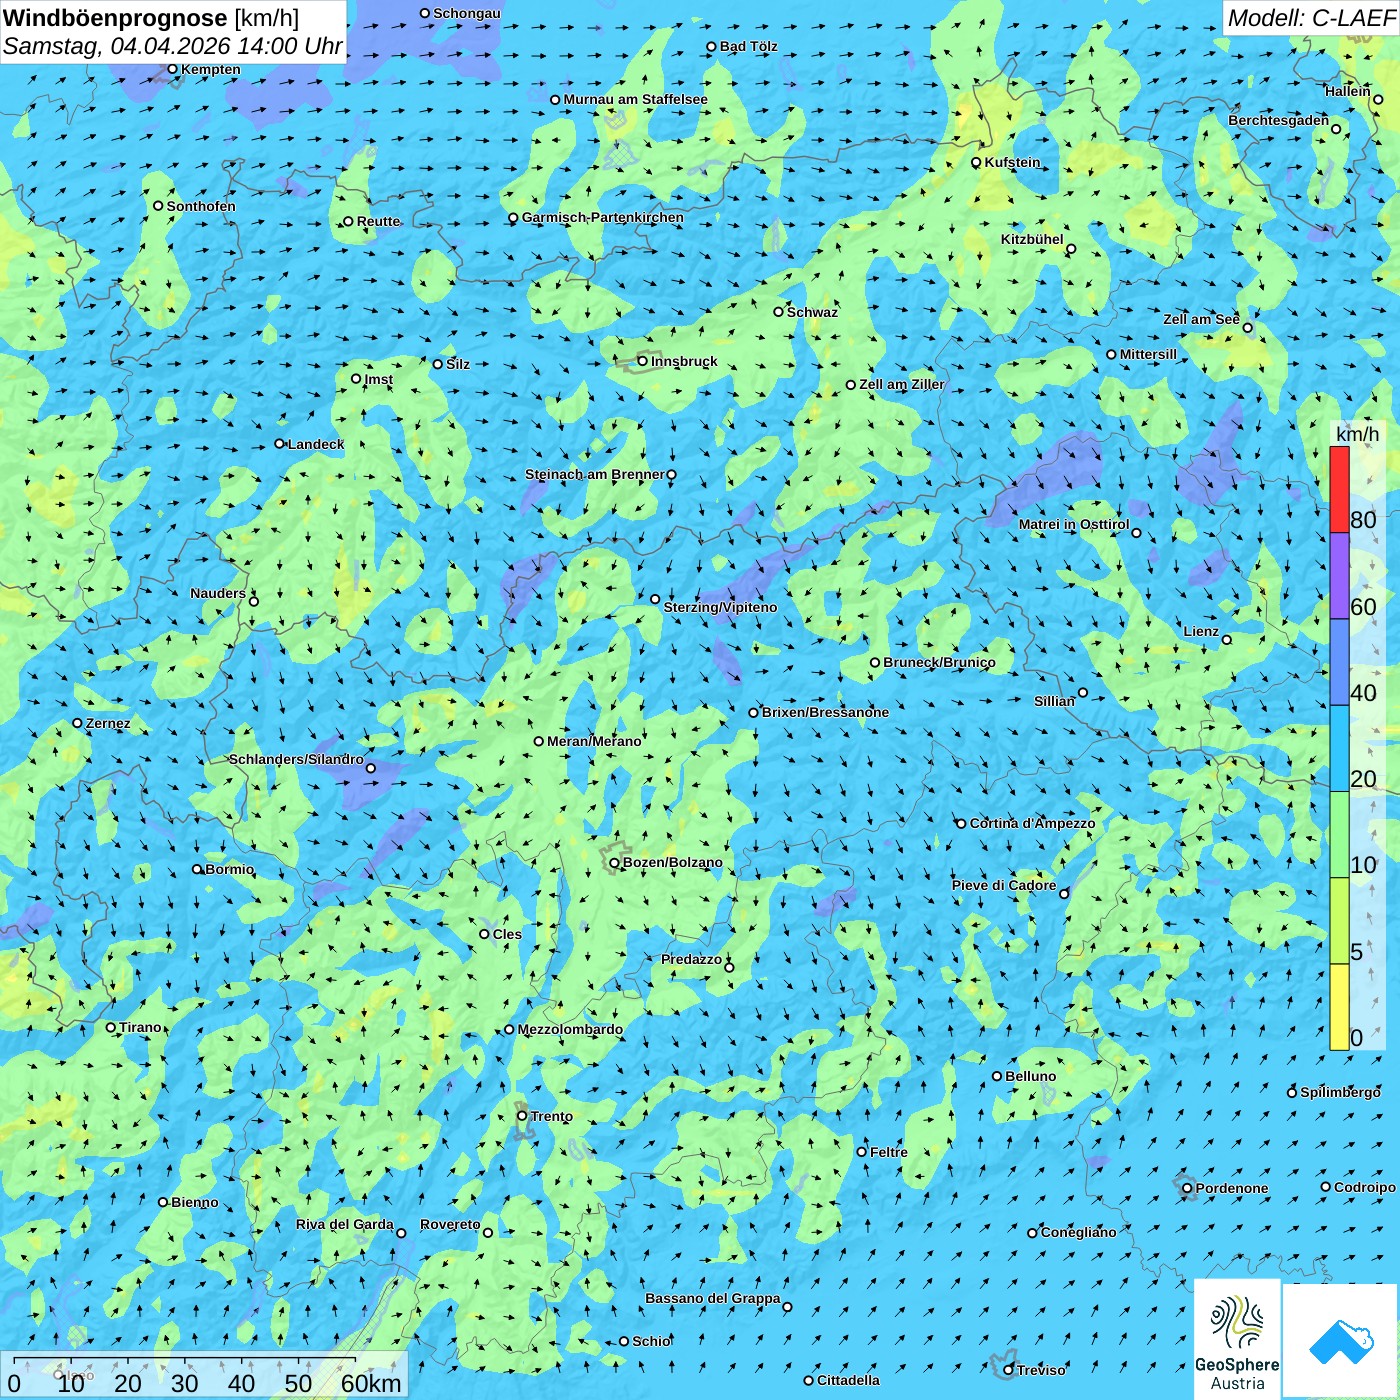Select the dark blue 40–60 legend color
The width and height of the screenshot is (1400, 1400).
click(1339, 663)
